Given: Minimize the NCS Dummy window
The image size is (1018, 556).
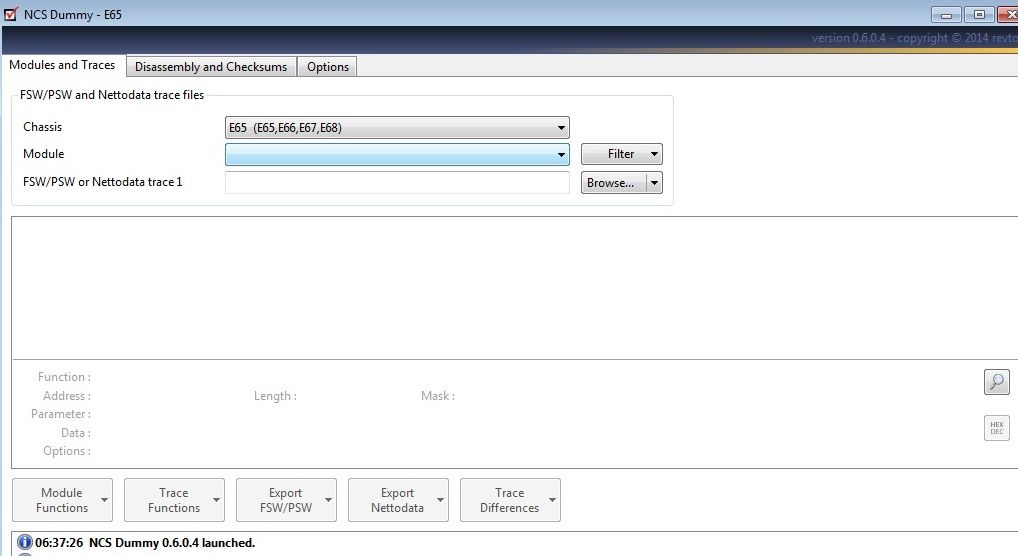Looking at the screenshot, I should [x=947, y=14].
